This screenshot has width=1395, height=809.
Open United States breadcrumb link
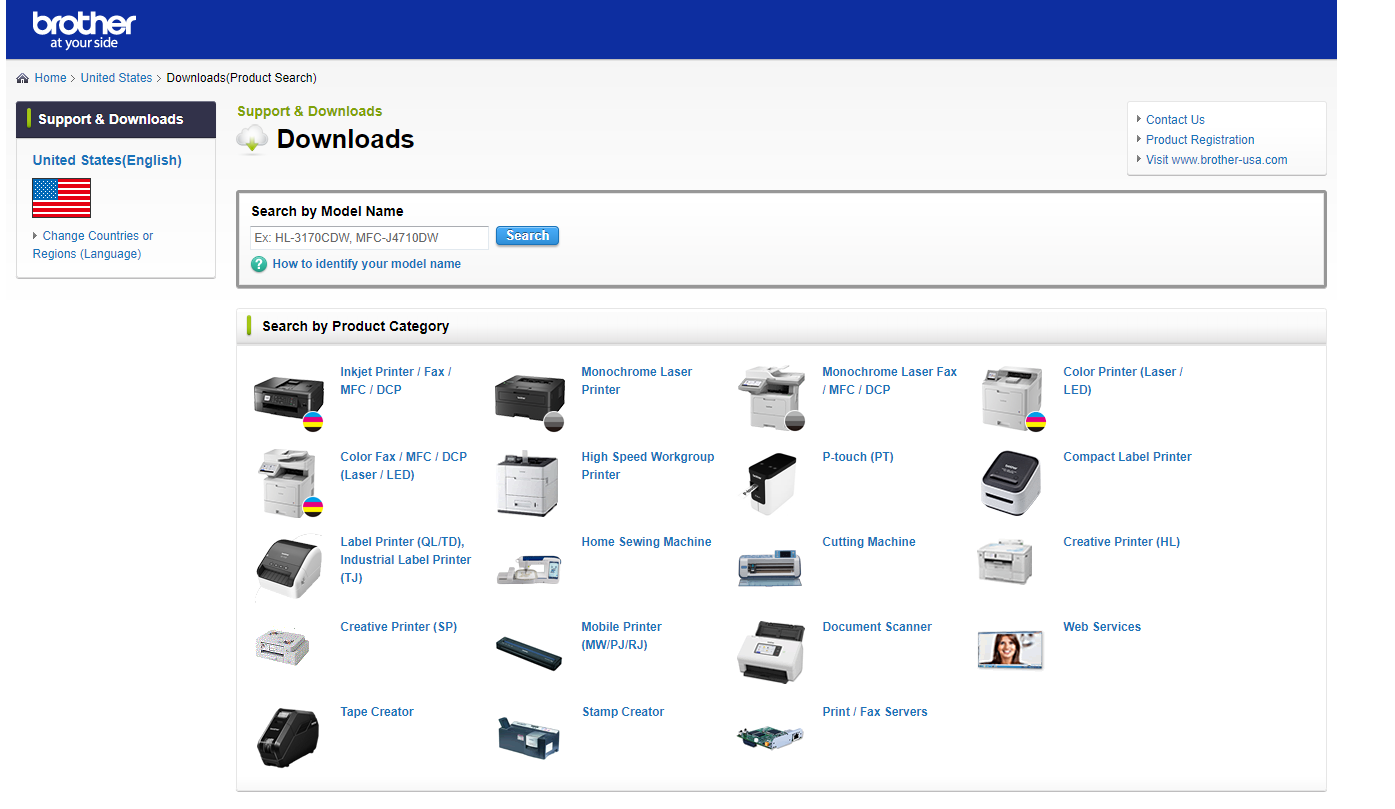(117, 78)
